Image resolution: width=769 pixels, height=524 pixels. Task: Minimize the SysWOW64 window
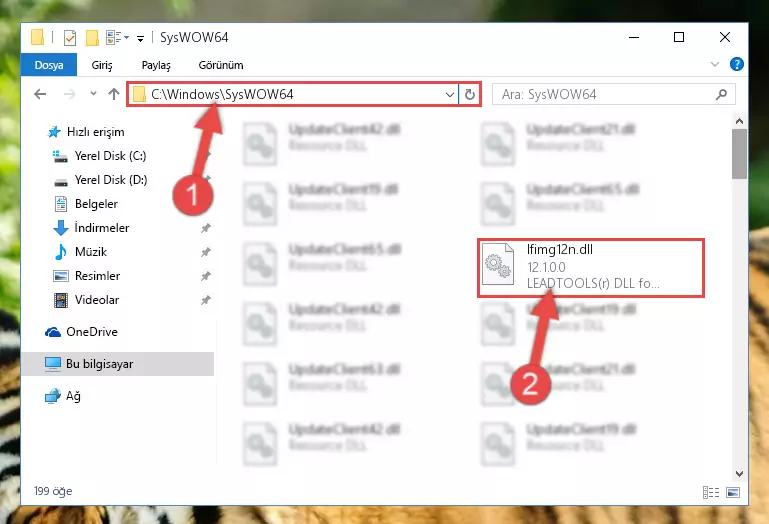click(x=634, y=37)
